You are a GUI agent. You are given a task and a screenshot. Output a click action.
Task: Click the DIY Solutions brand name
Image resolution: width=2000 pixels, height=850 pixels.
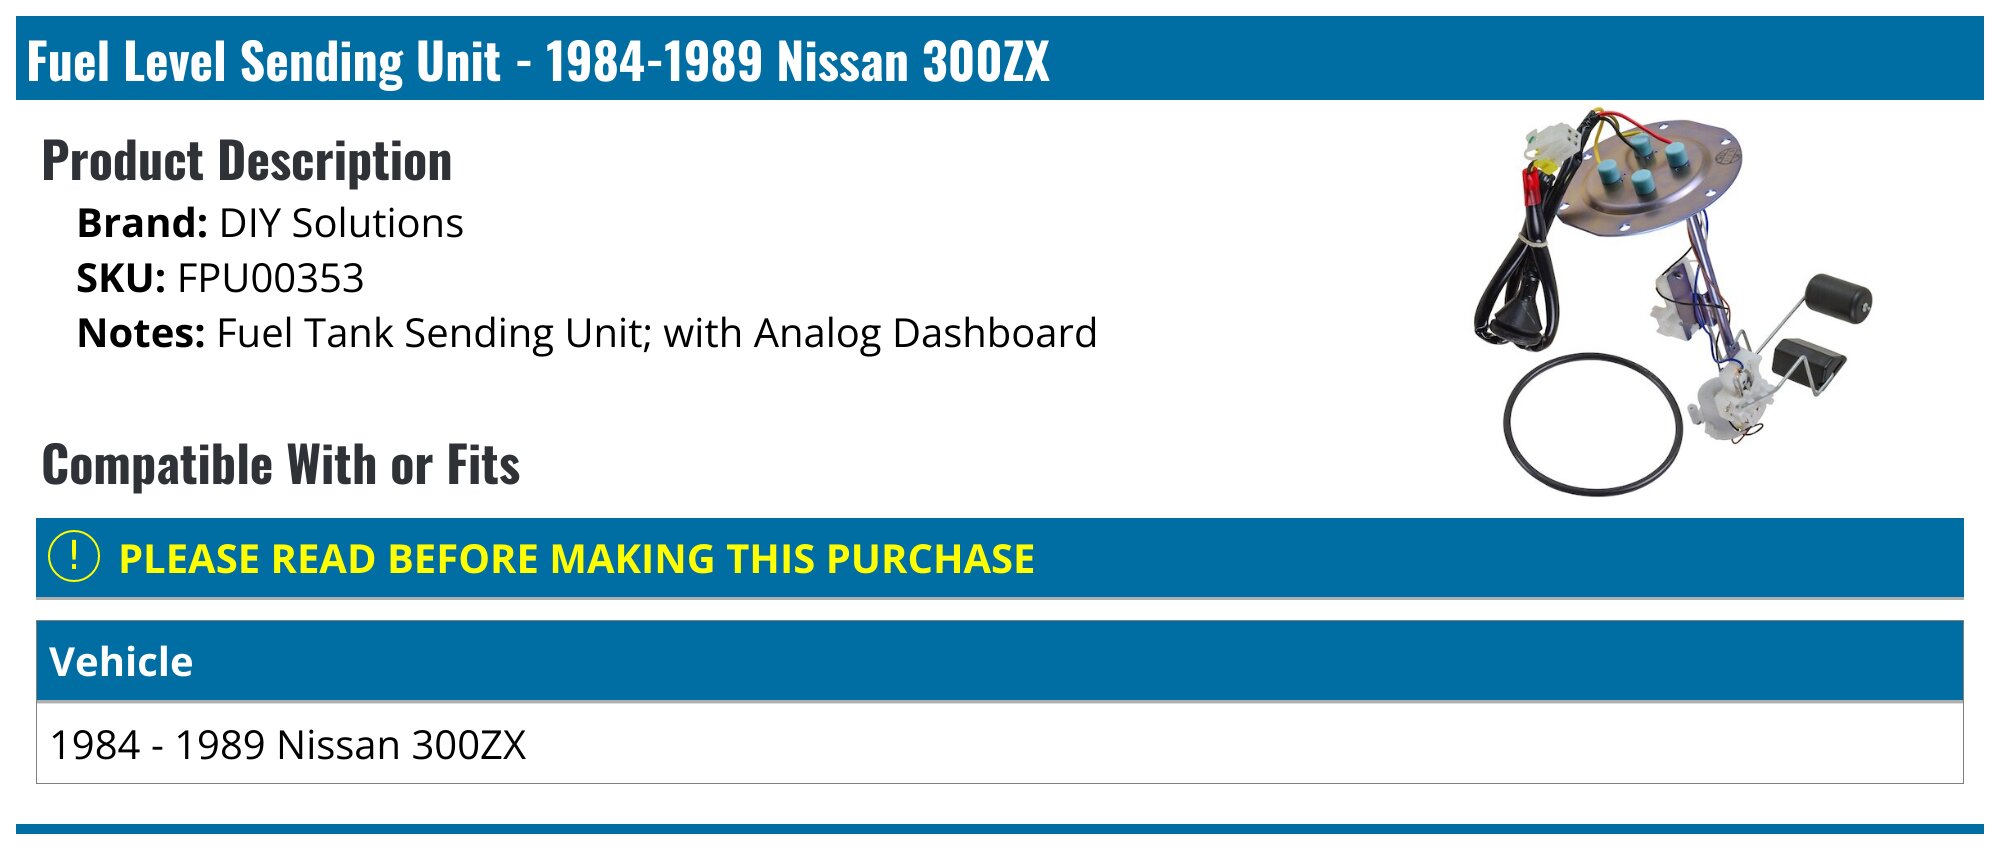(x=341, y=223)
